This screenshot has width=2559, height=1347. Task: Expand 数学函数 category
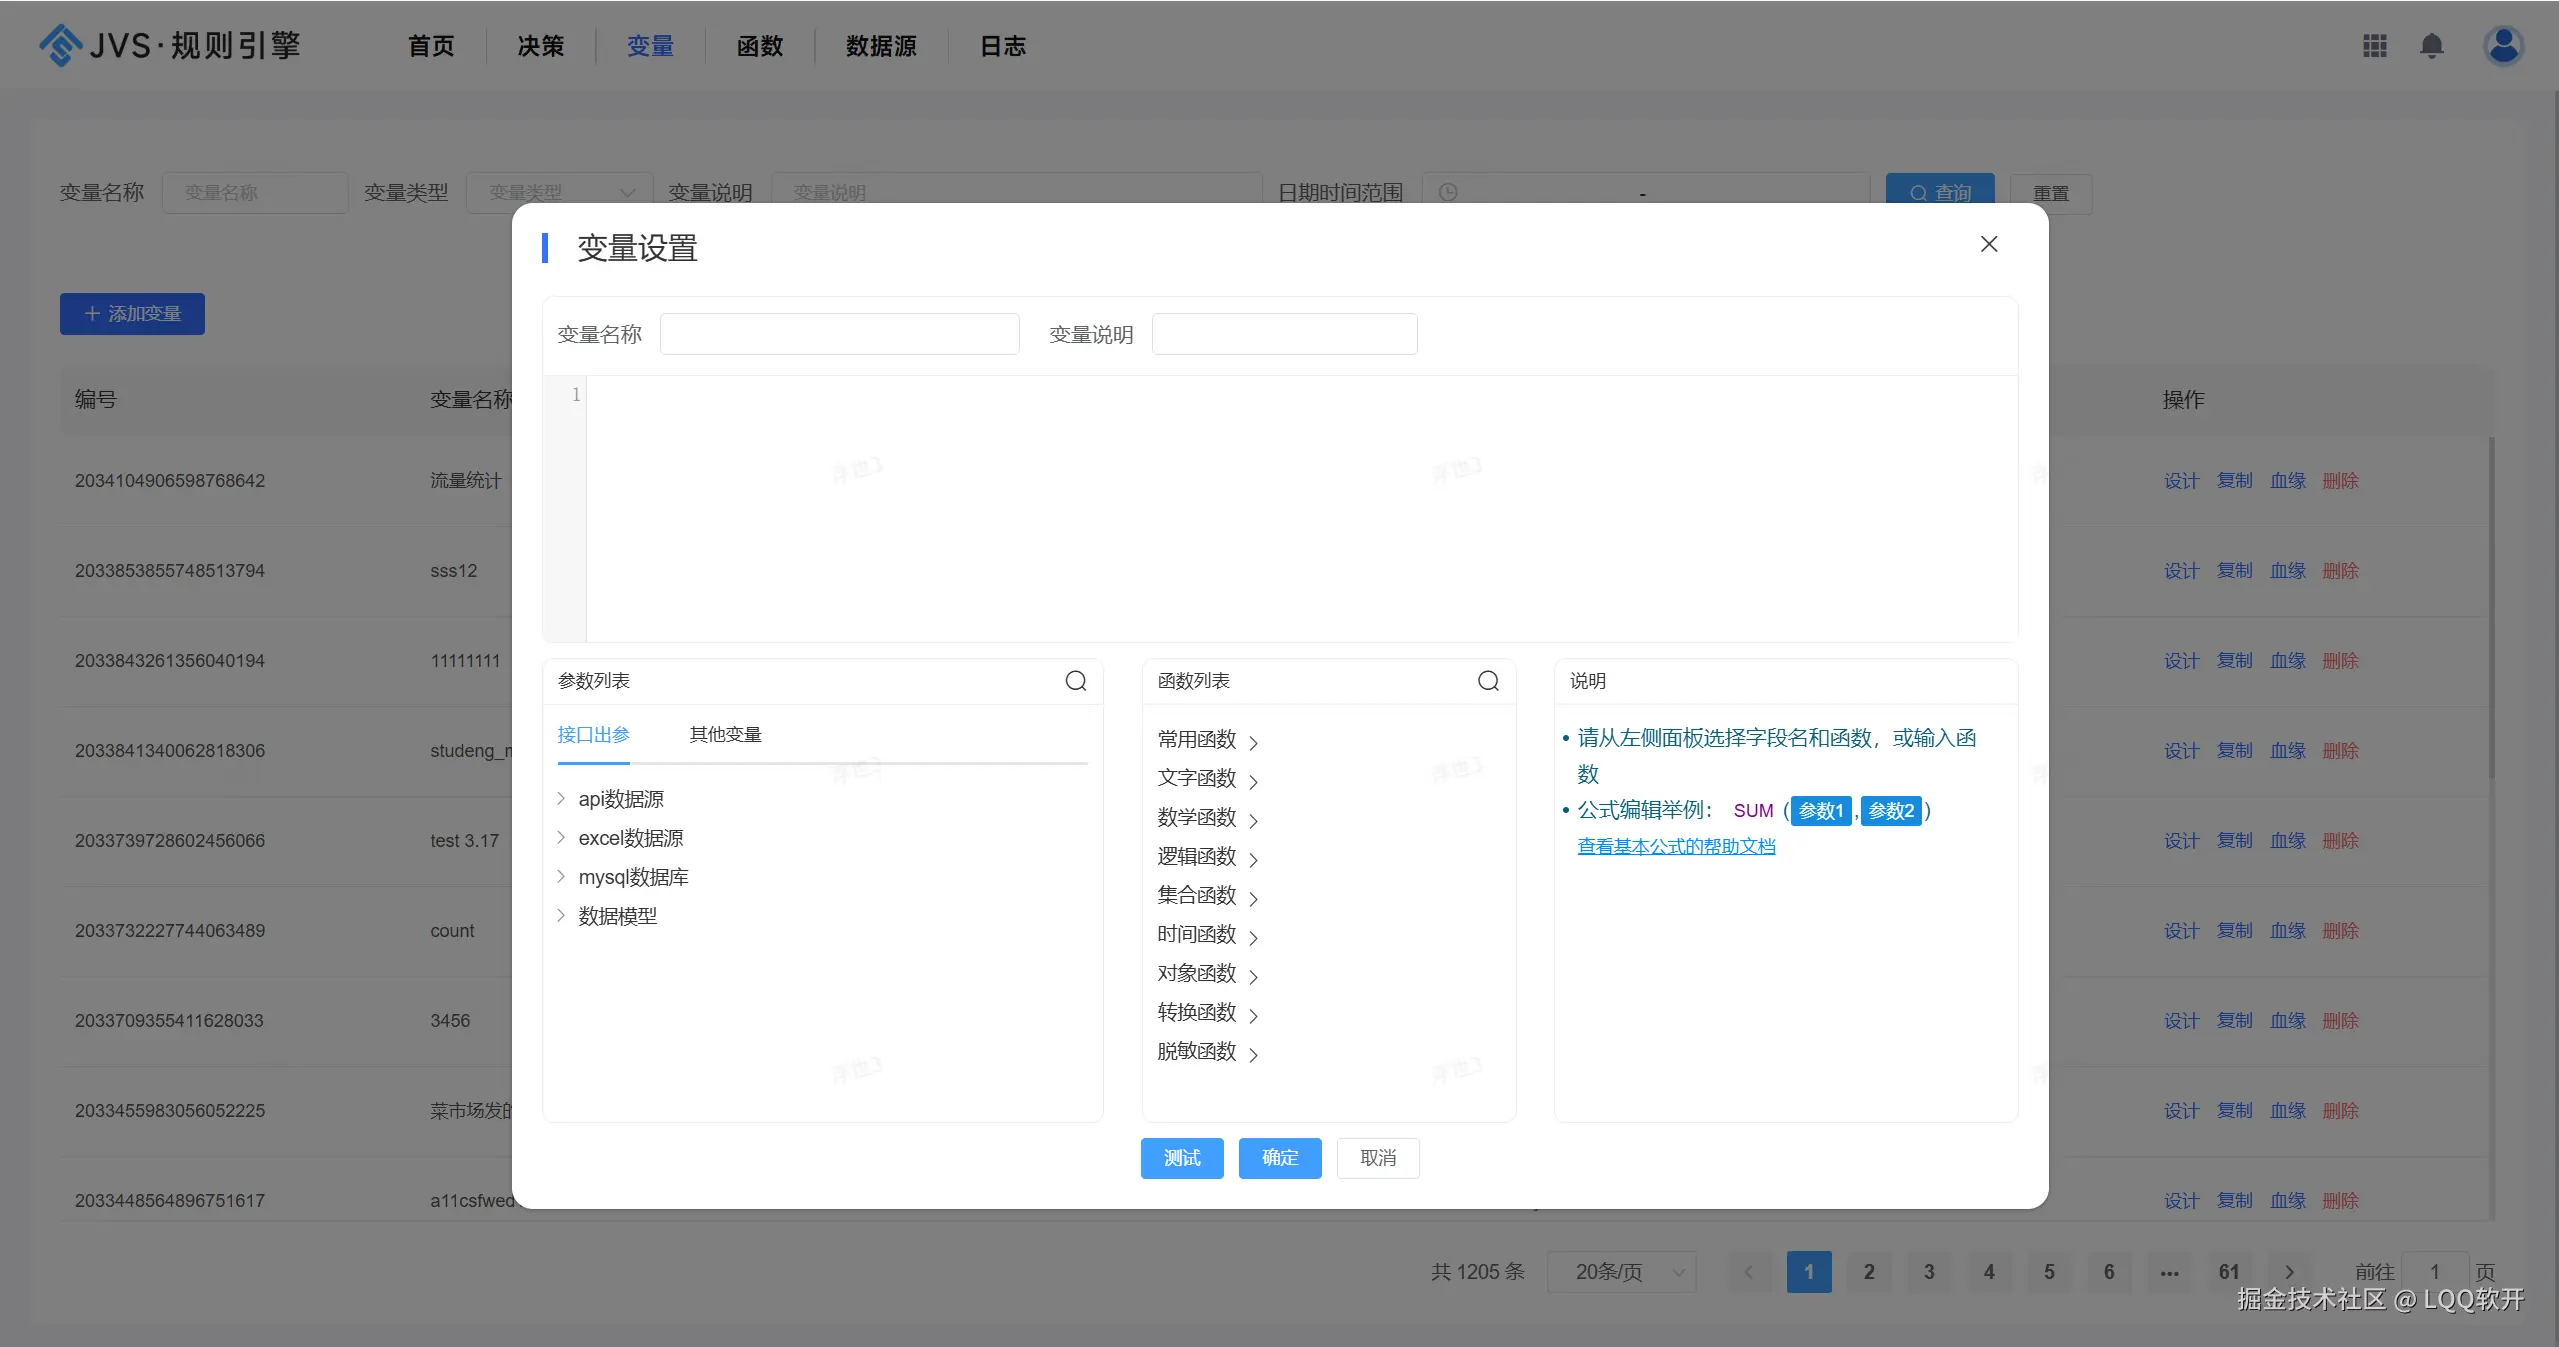(1207, 818)
